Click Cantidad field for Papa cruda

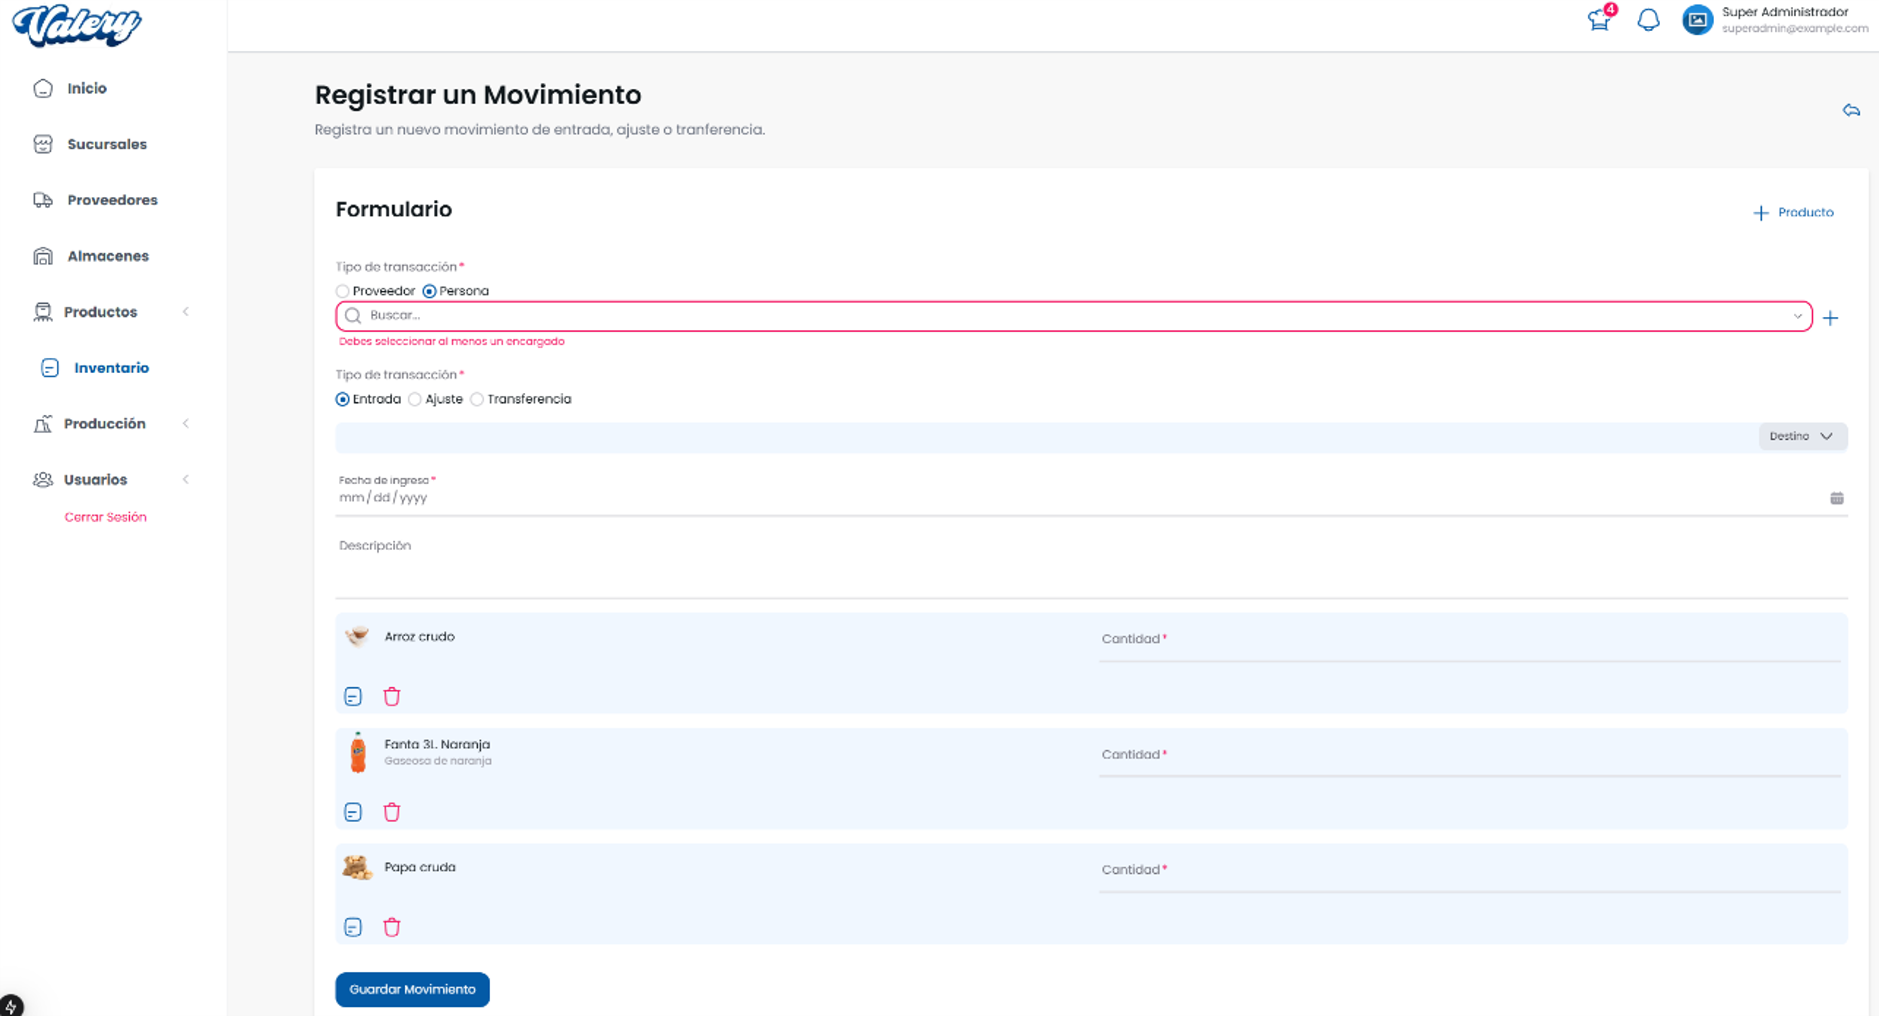click(x=1469, y=871)
